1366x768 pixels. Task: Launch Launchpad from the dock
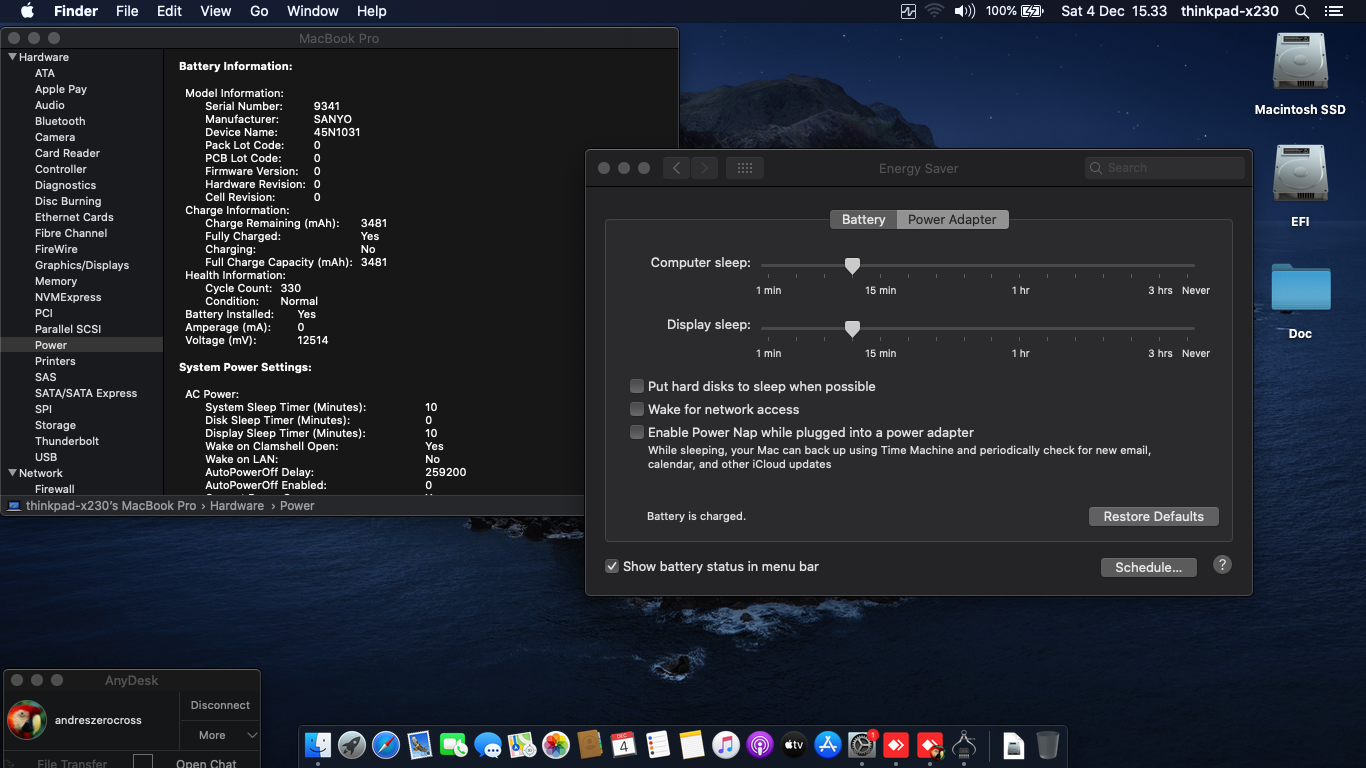pos(352,744)
